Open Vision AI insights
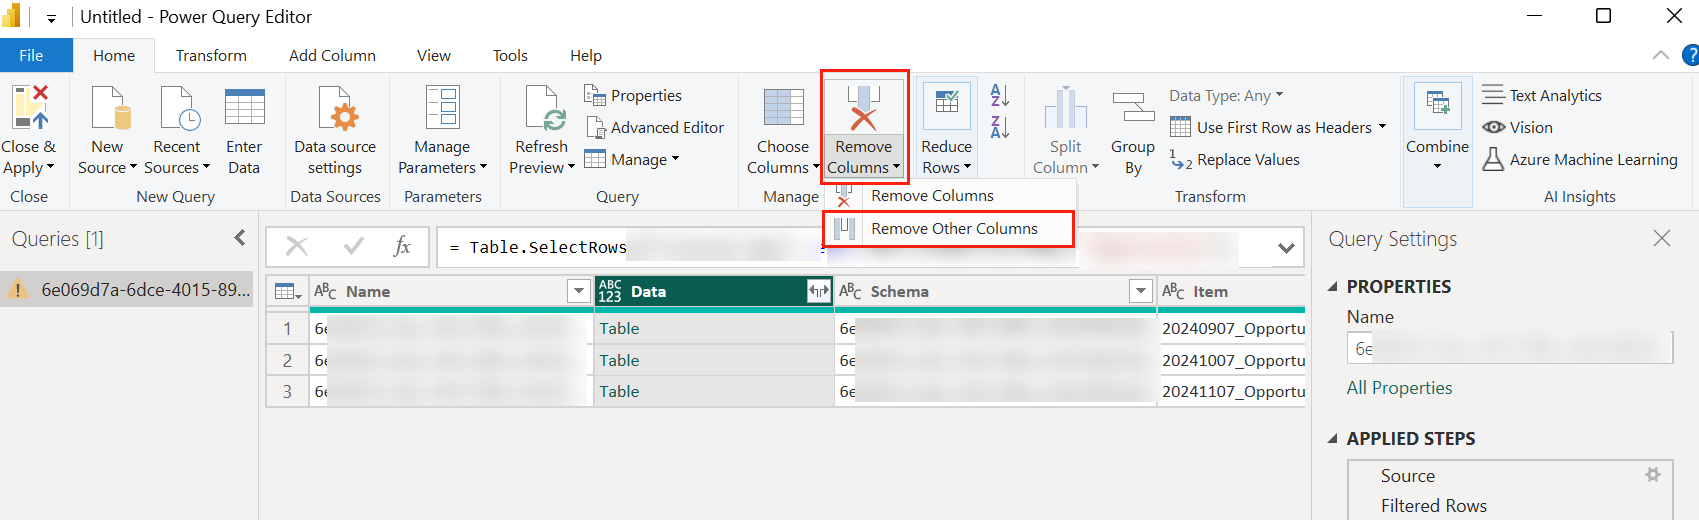The width and height of the screenshot is (1699, 520). pyautogui.click(x=1517, y=128)
